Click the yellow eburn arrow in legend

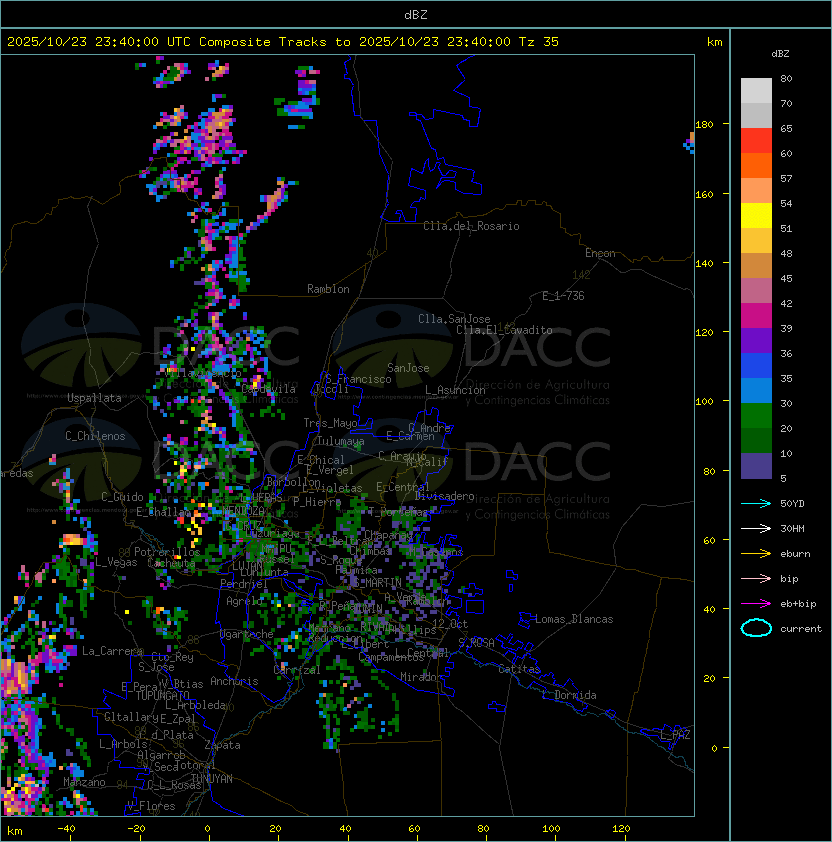[x=756, y=554]
